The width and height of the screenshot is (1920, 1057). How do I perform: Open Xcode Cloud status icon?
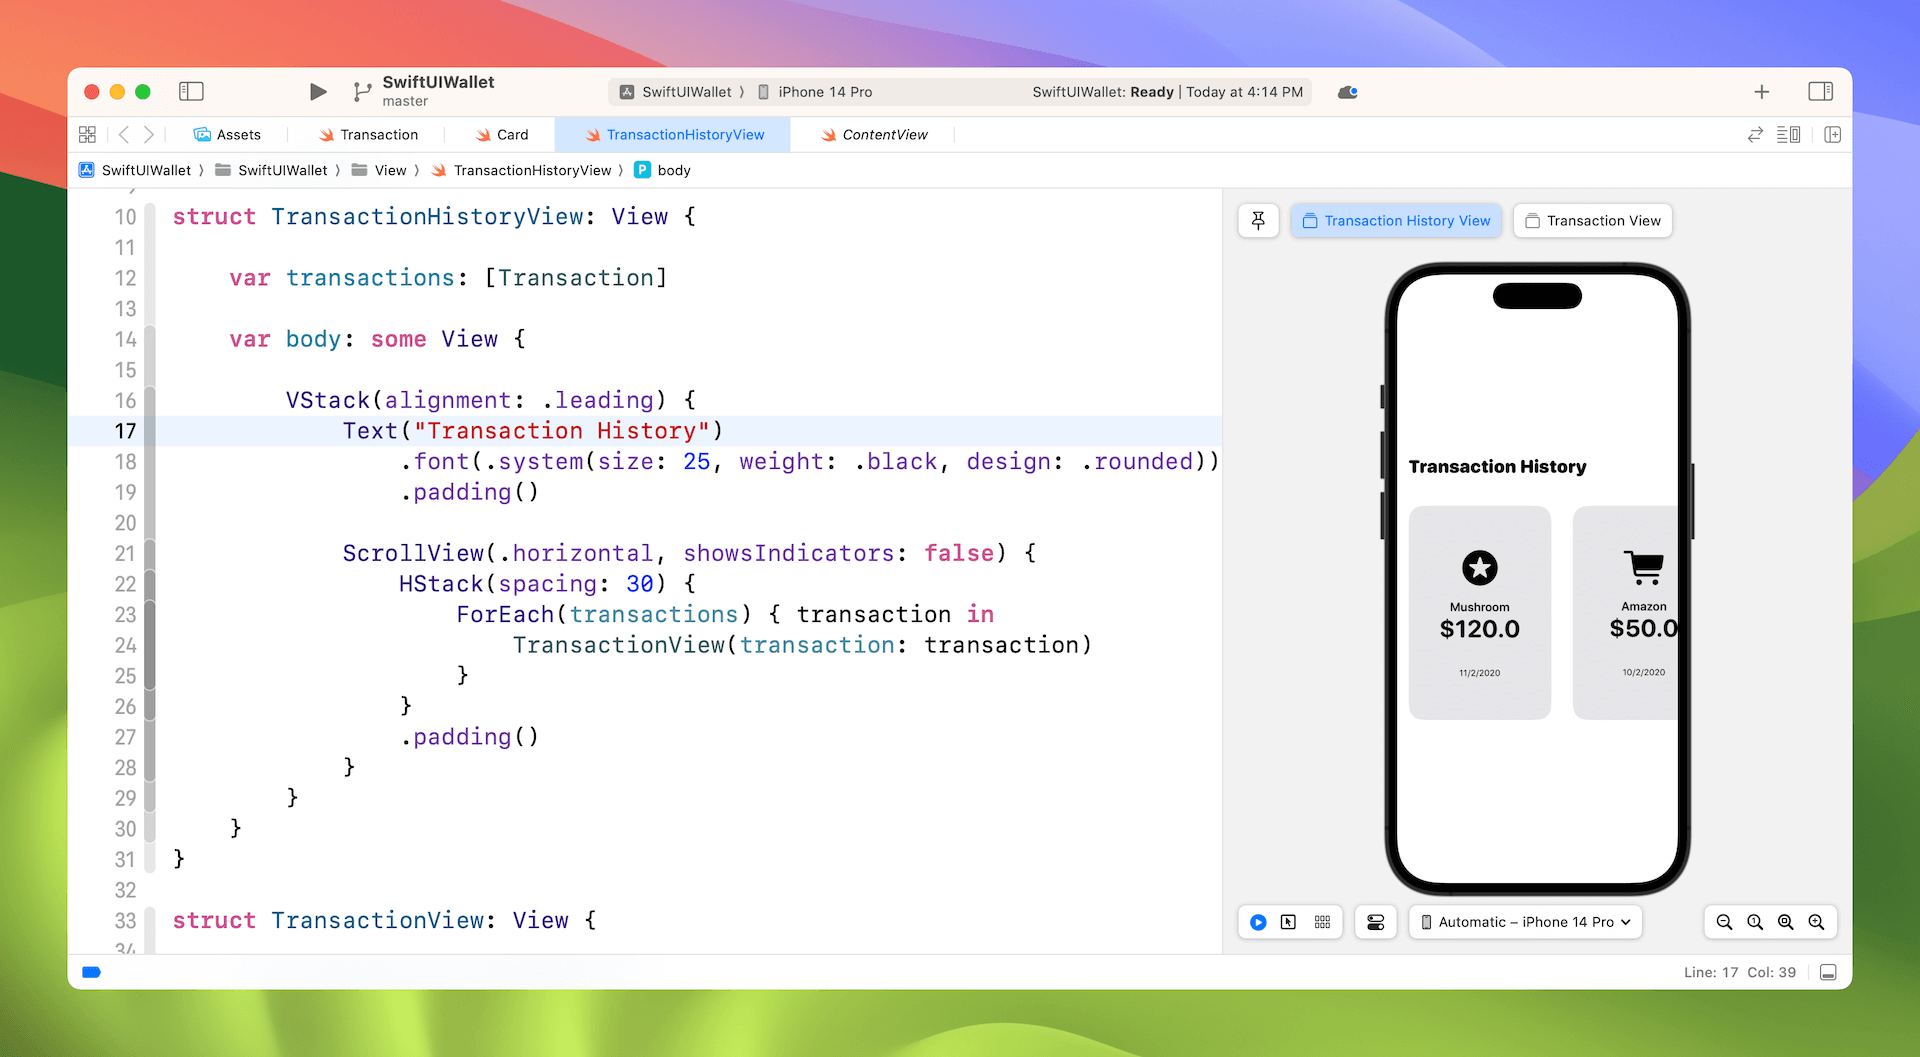pos(1348,92)
